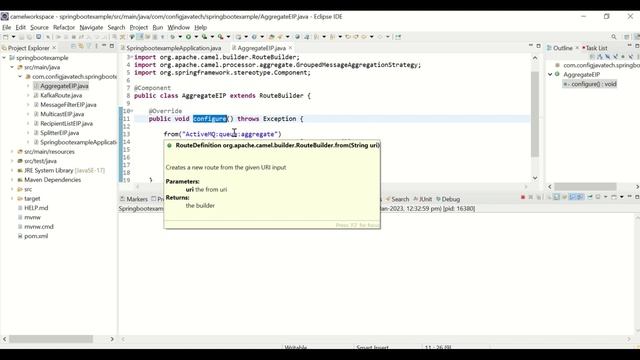Maximize the Project Explorer view

click(x=112, y=46)
